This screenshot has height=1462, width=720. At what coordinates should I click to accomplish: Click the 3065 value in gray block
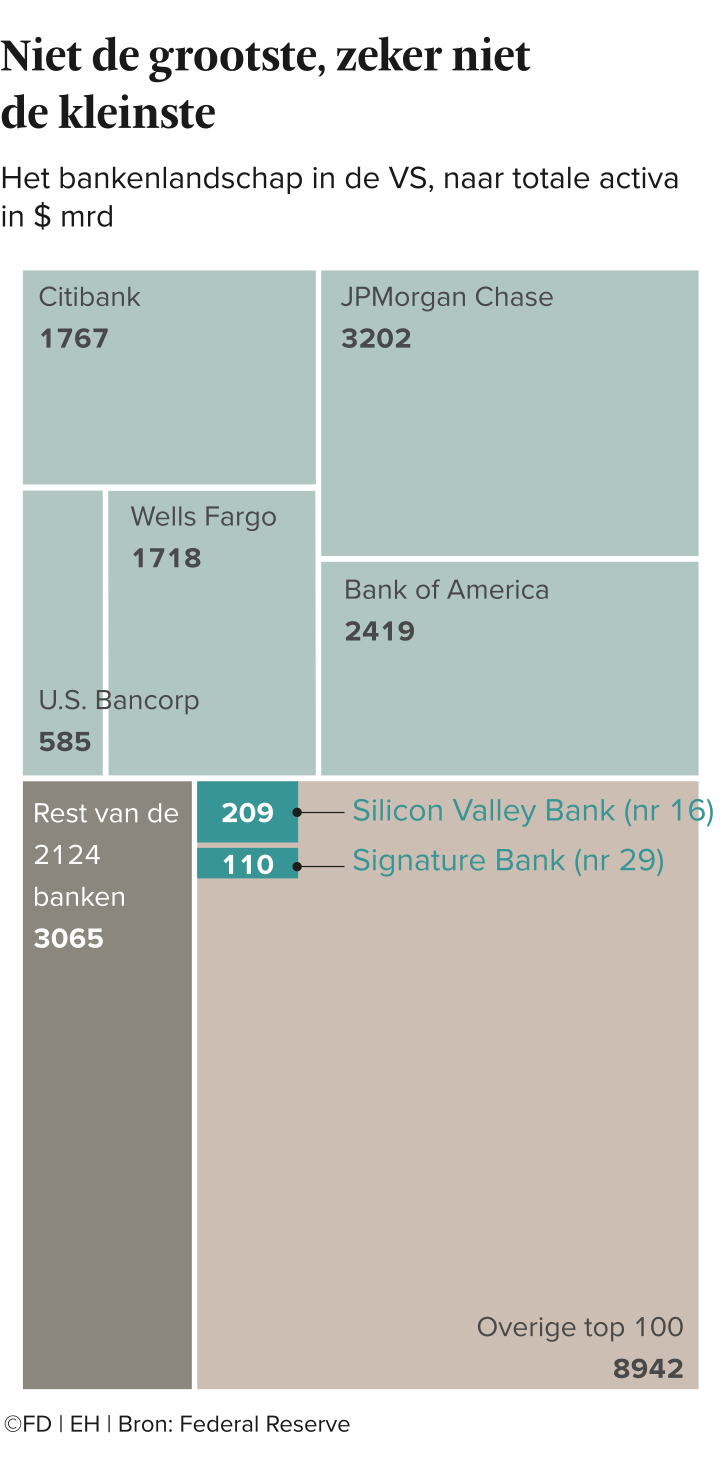(x=69, y=938)
